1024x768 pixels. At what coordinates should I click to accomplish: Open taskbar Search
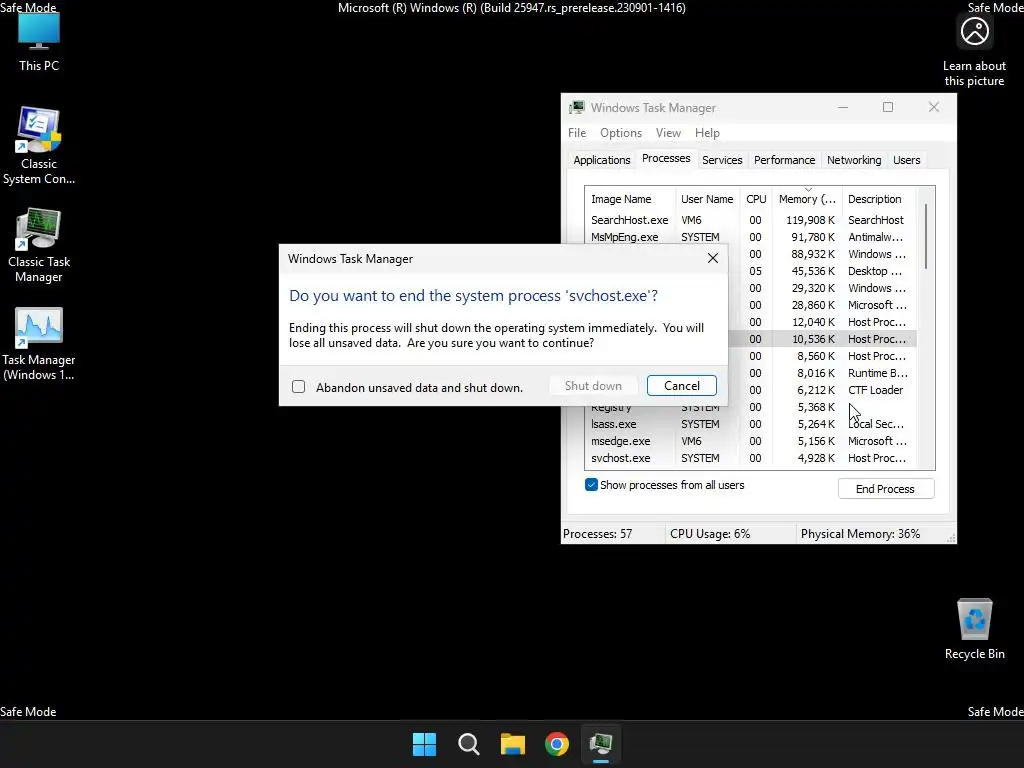point(468,744)
